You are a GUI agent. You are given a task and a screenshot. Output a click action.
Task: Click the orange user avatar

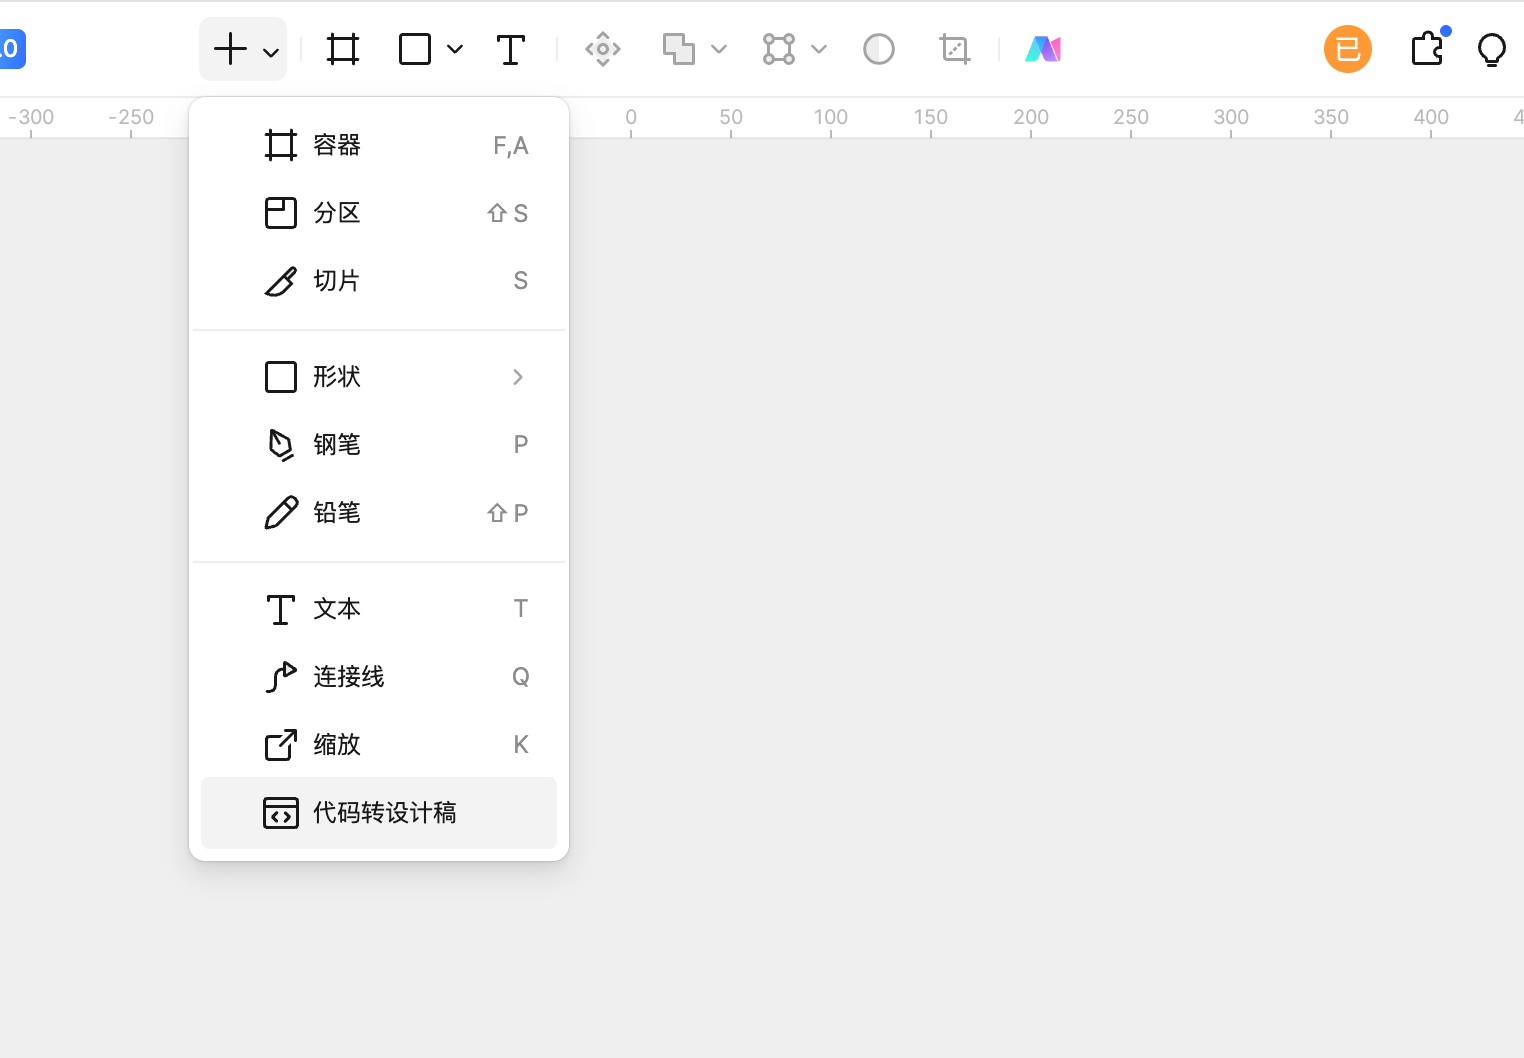point(1347,49)
